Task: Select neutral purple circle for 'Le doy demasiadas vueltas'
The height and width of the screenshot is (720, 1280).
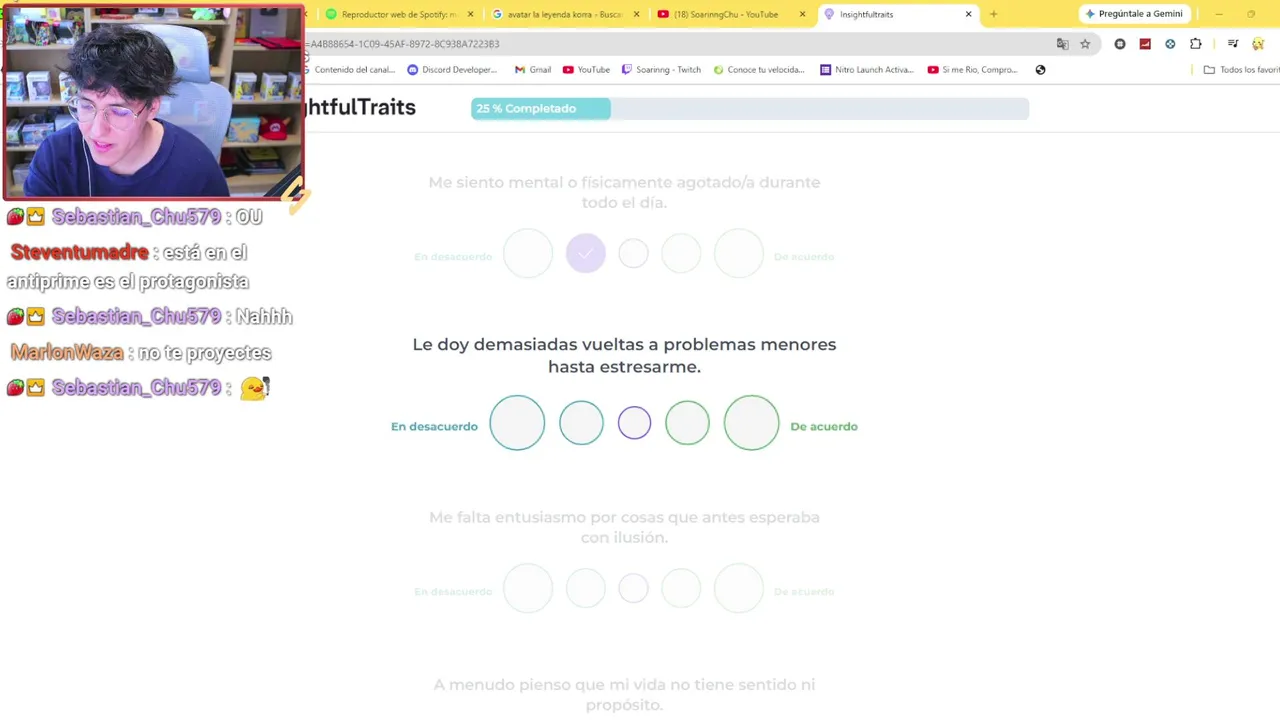Action: 634,423
